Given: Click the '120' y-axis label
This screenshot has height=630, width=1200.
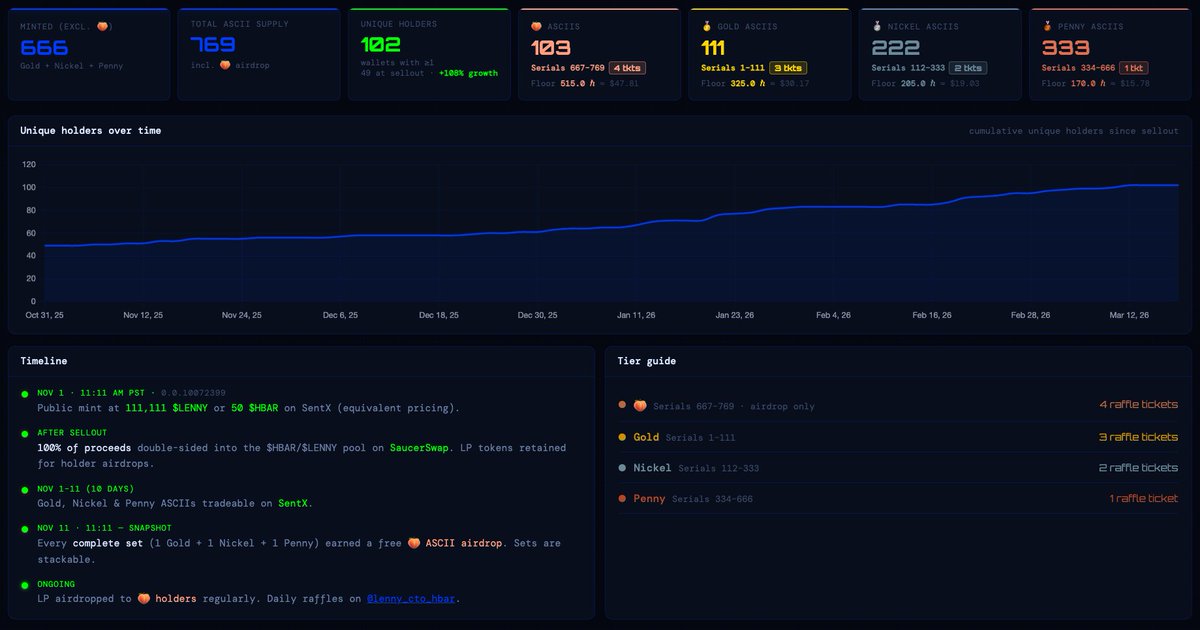Looking at the screenshot, I should tap(28, 164).
